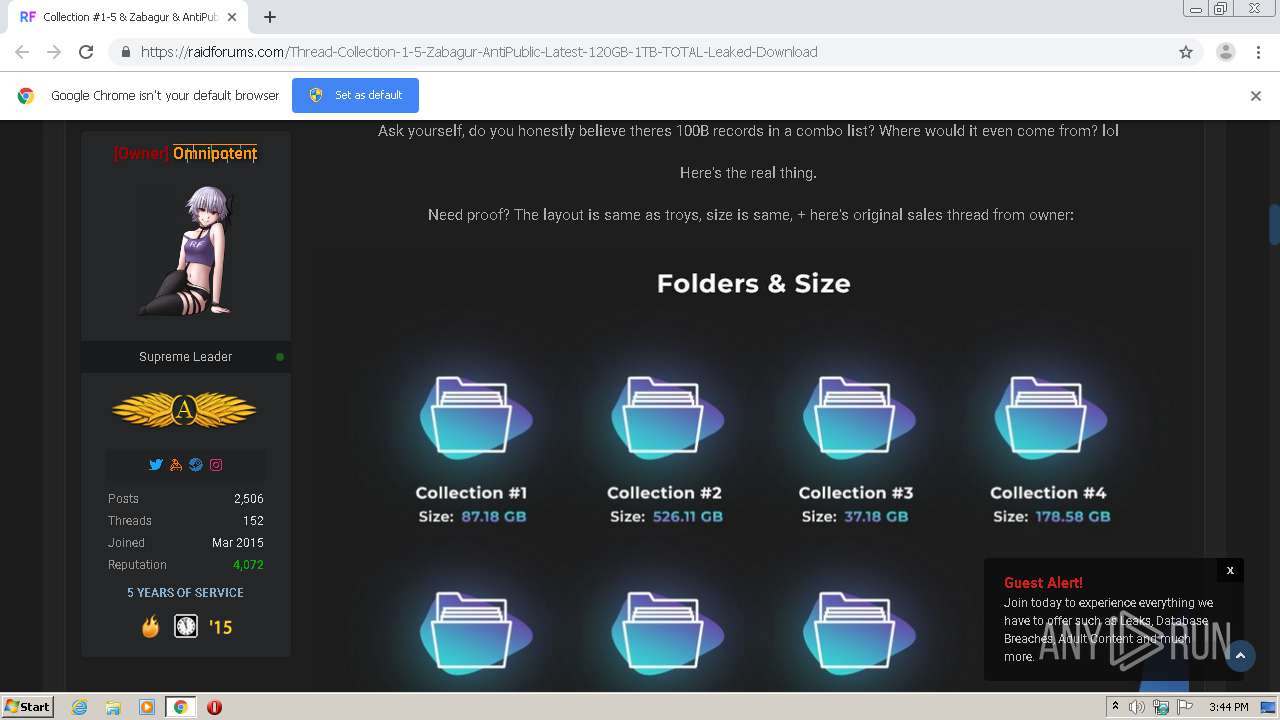The image size is (1280, 720).
Task: Go forward to the next page
Action: point(54,52)
